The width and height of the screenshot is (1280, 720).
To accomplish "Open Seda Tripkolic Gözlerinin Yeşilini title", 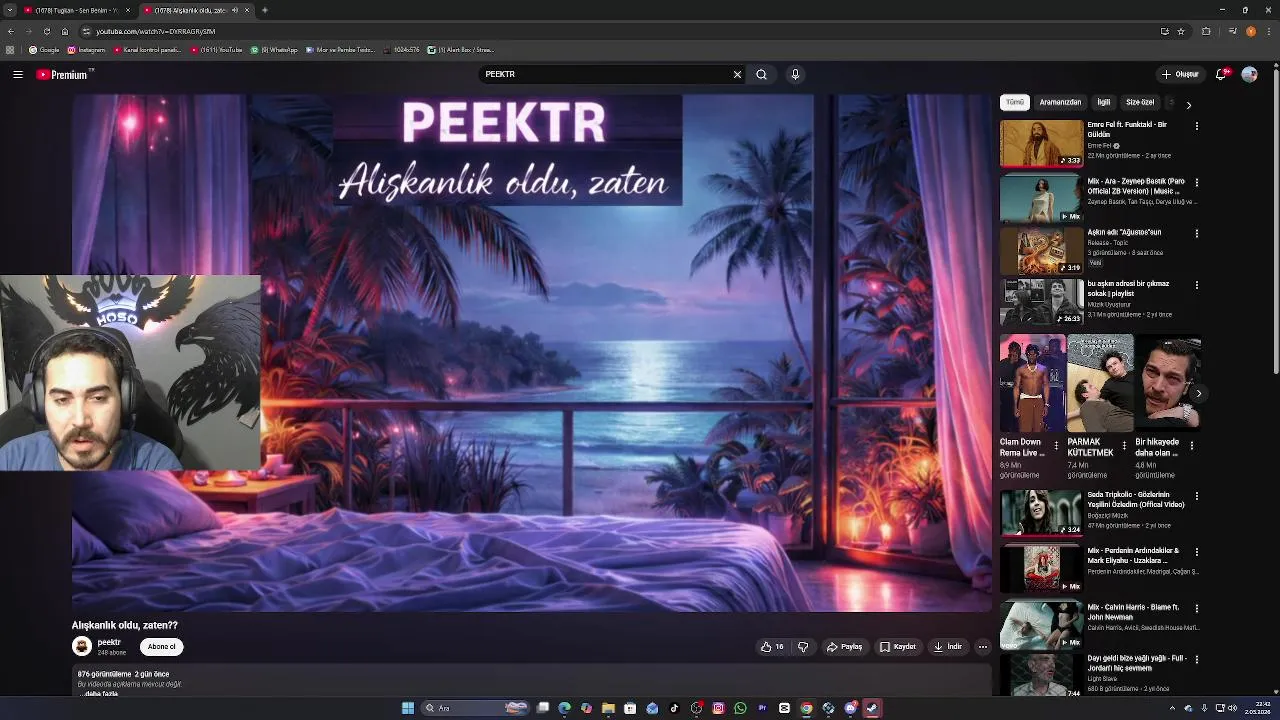I will coord(1136,500).
